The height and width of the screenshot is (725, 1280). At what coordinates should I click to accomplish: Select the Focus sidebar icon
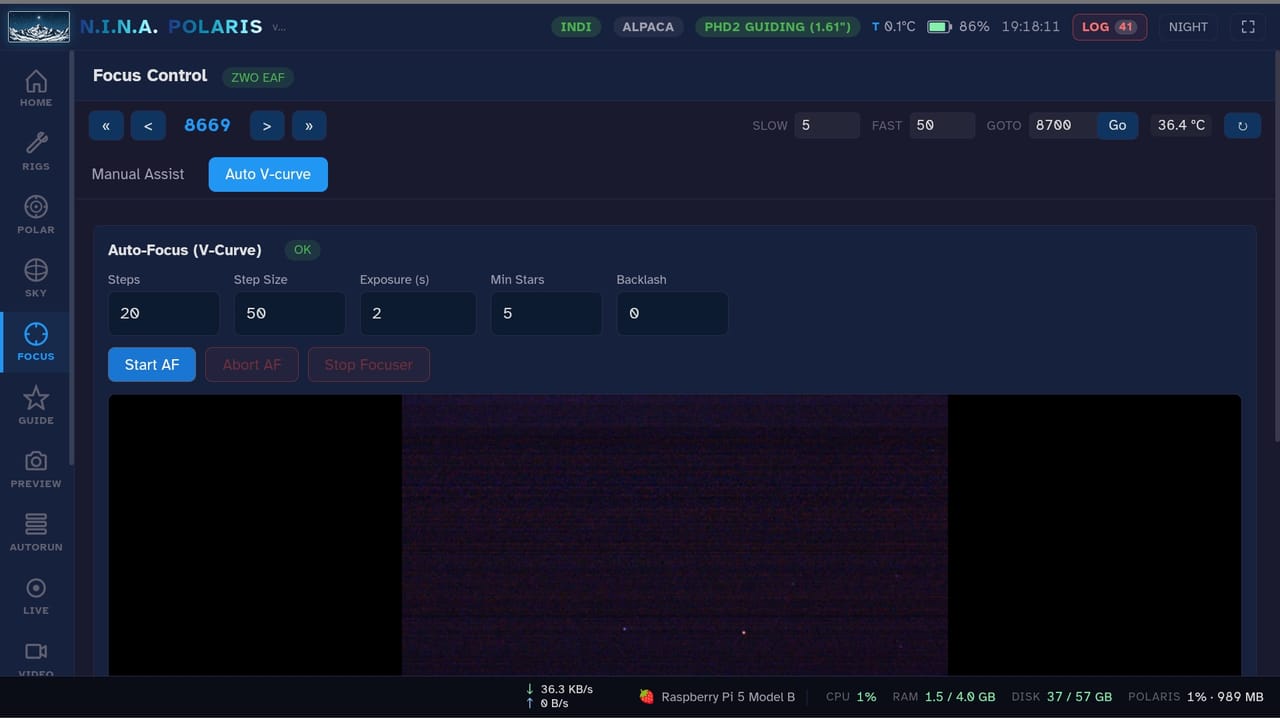click(x=36, y=342)
